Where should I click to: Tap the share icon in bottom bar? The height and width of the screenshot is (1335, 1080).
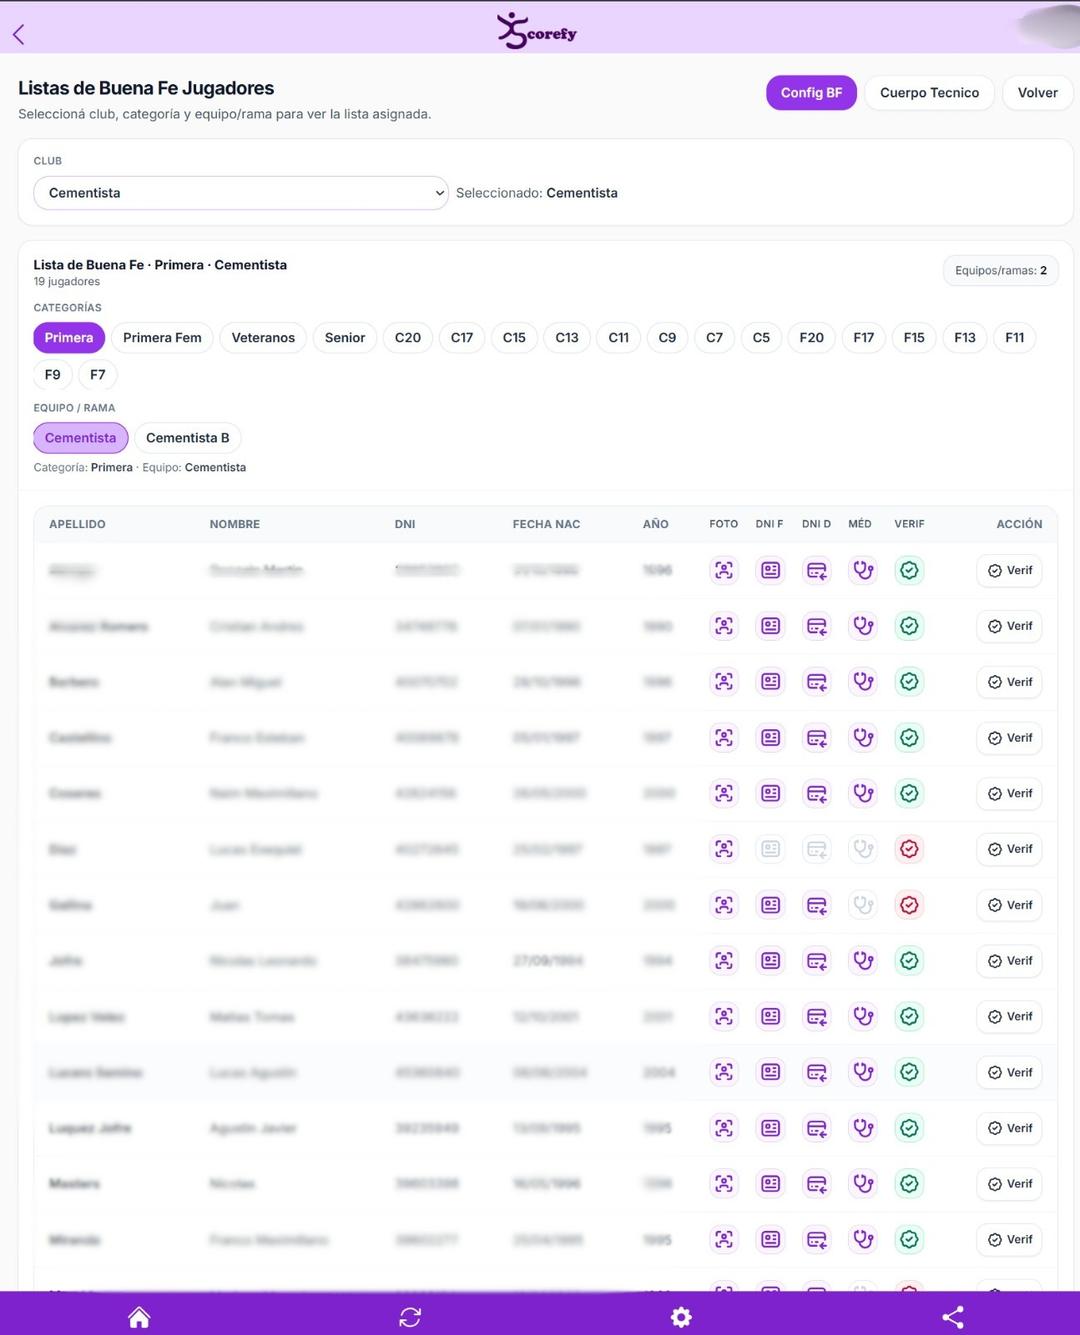click(953, 1317)
